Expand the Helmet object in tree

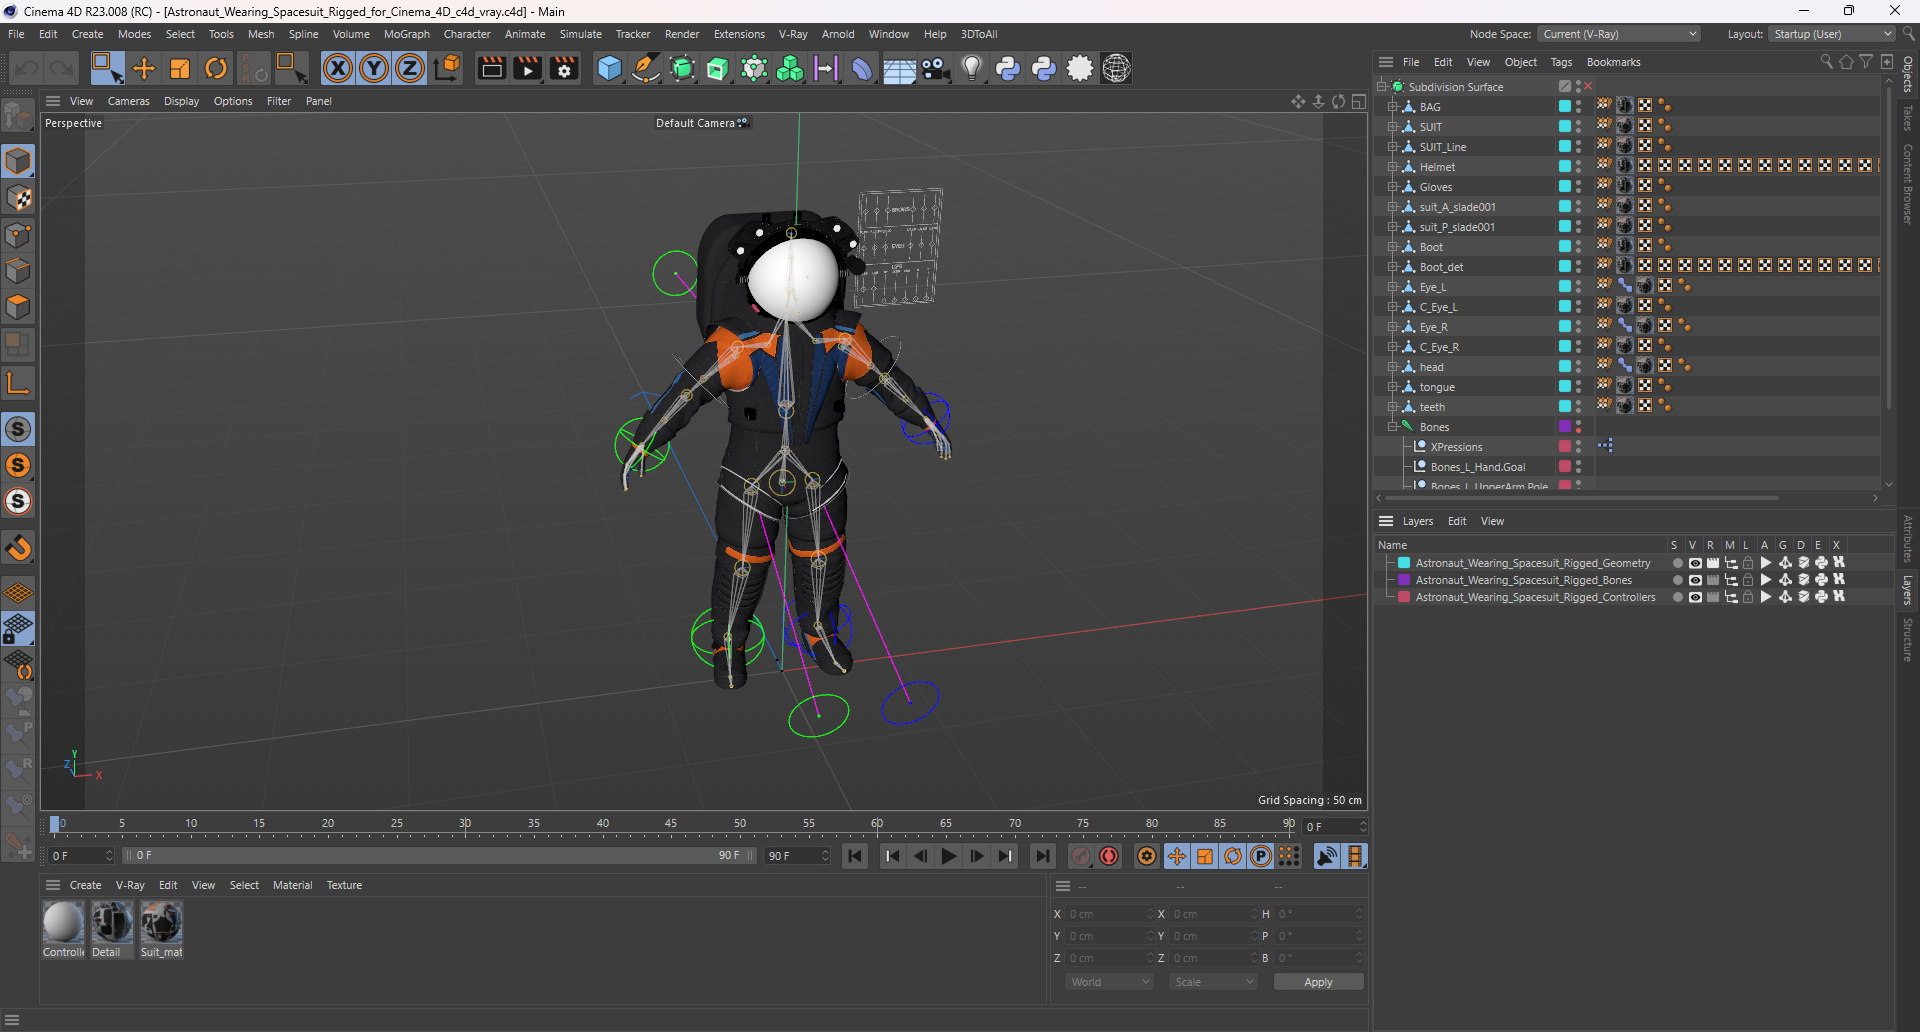[x=1392, y=167]
